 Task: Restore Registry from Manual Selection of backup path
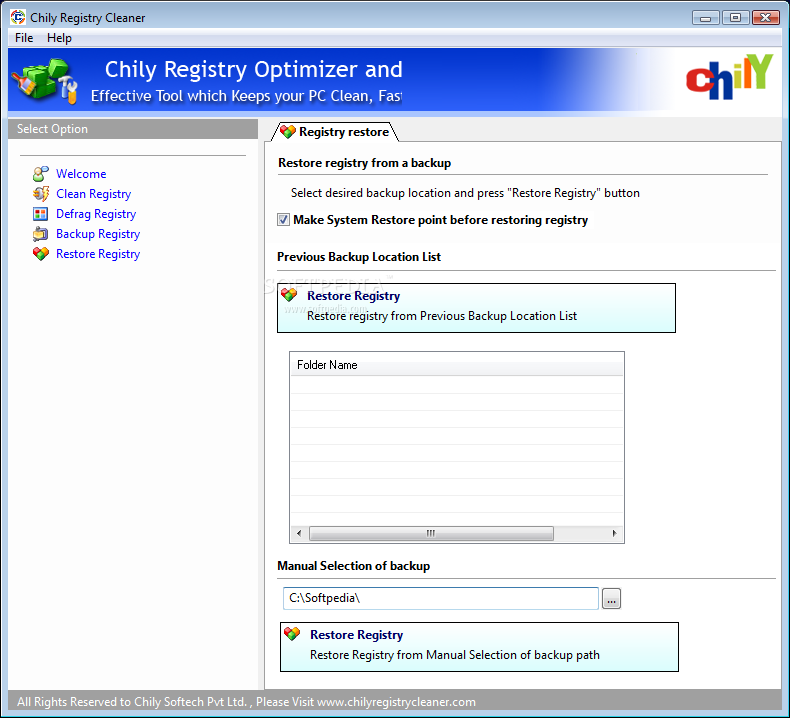[479, 647]
